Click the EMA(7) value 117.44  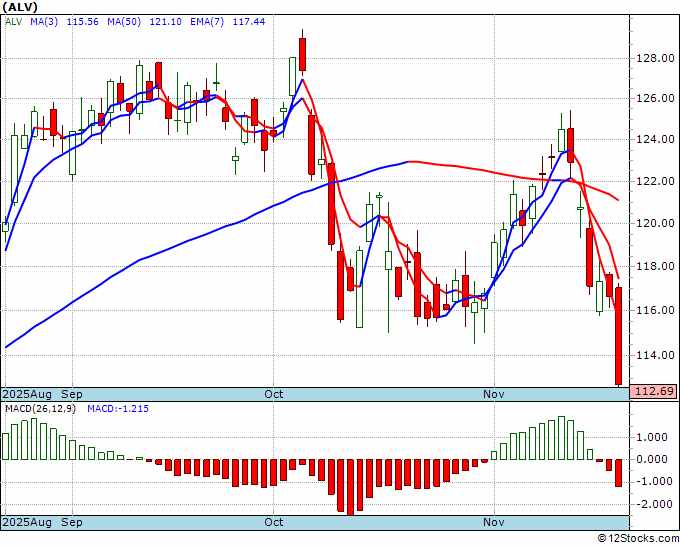point(249,21)
